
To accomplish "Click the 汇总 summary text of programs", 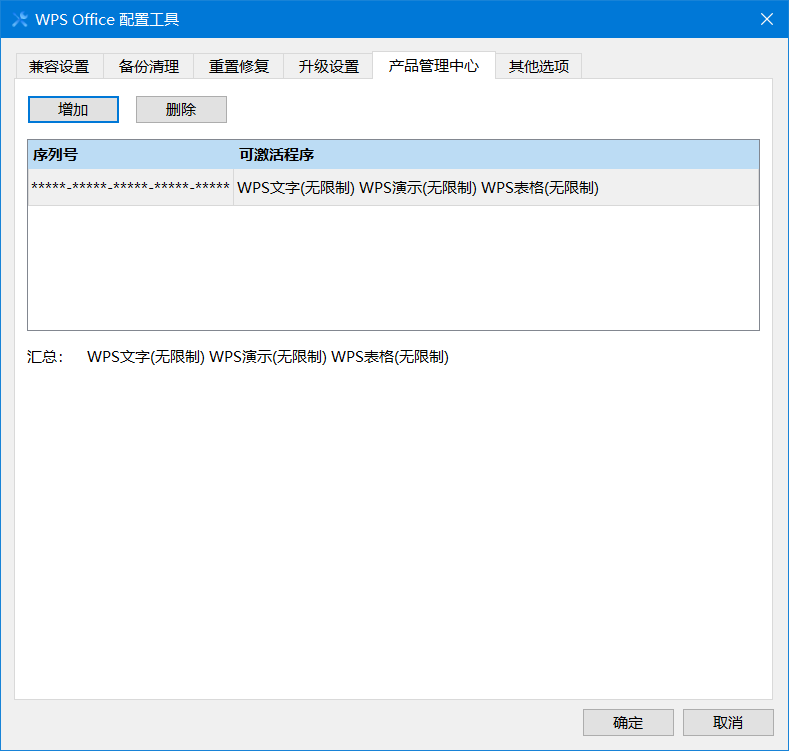I will tap(268, 356).
